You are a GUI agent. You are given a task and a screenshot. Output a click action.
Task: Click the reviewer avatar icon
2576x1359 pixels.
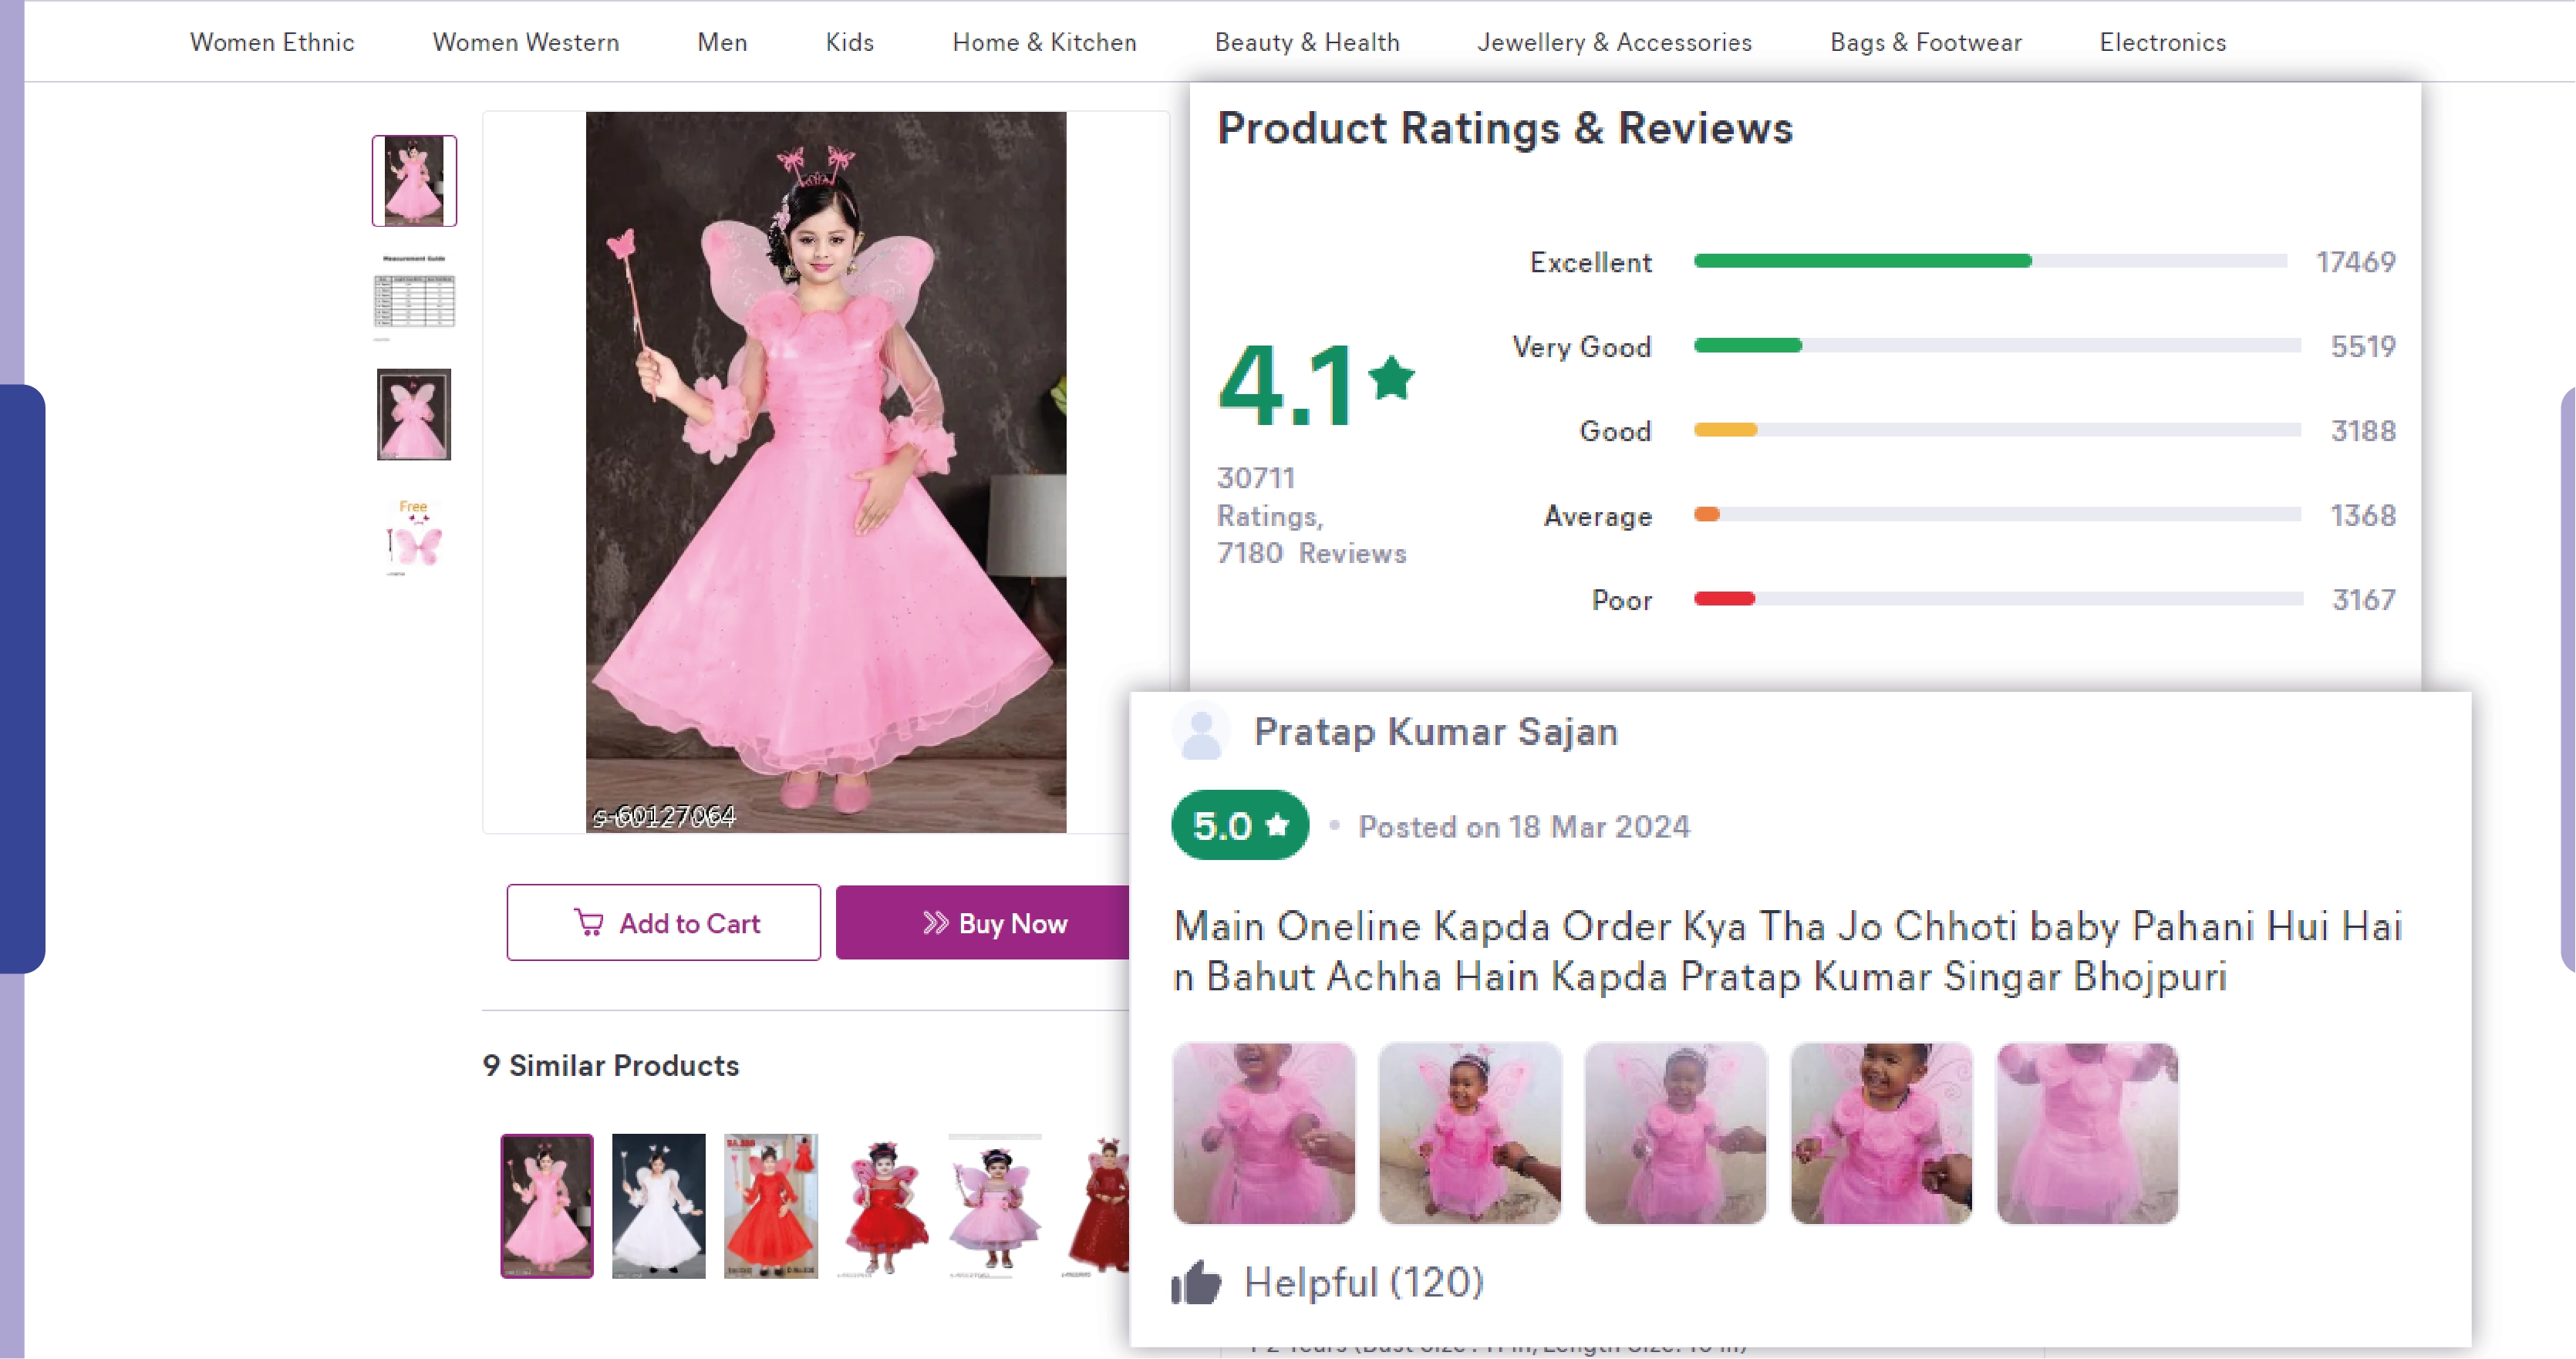point(1200,732)
